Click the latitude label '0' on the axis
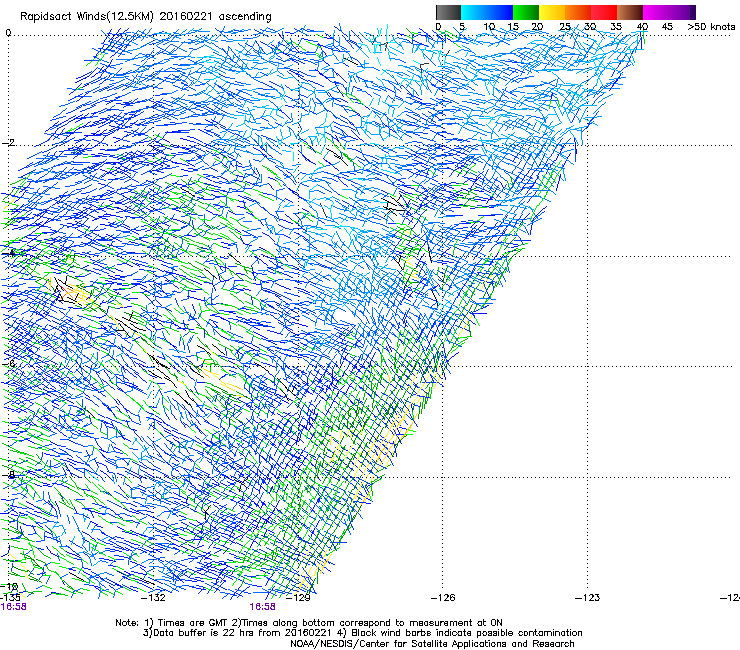The image size is (740, 650). click(8, 33)
